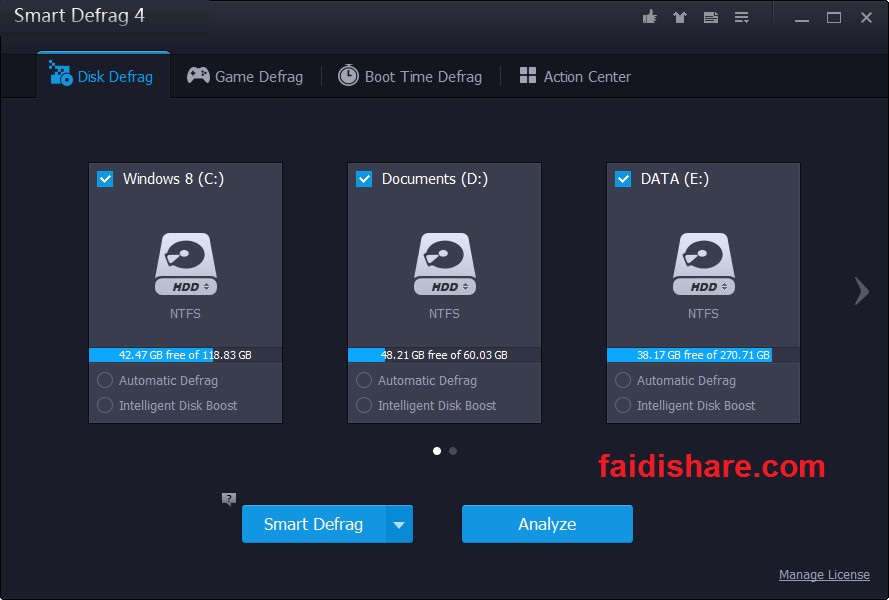Click the E: drive free space bar
This screenshot has width=889, height=600.
[704, 355]
